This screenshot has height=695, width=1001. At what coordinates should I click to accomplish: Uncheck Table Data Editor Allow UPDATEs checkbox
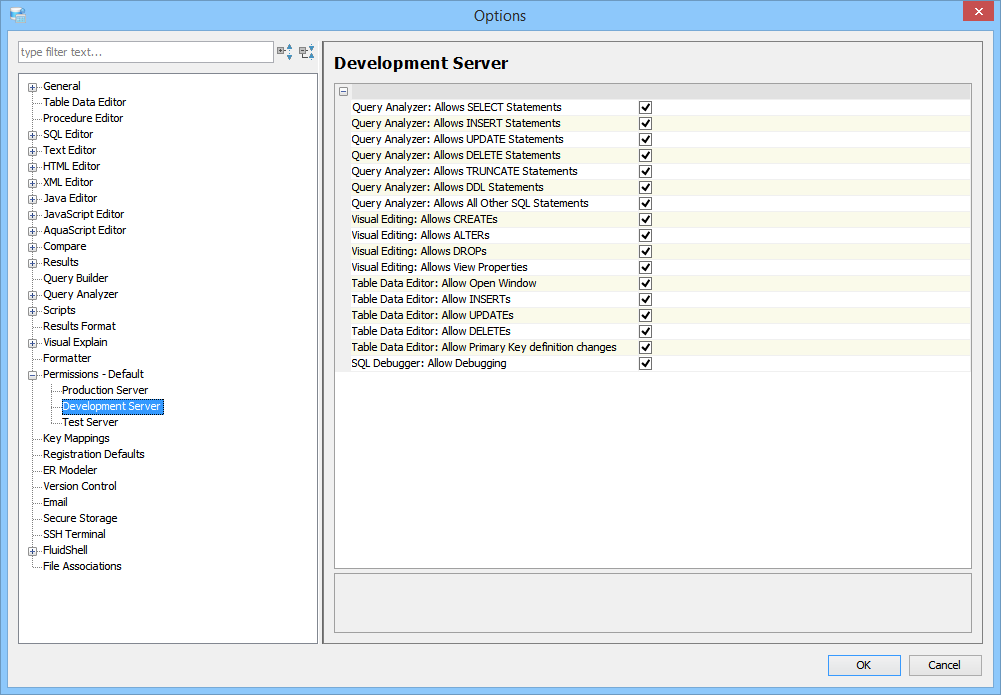tap(645, 315)
